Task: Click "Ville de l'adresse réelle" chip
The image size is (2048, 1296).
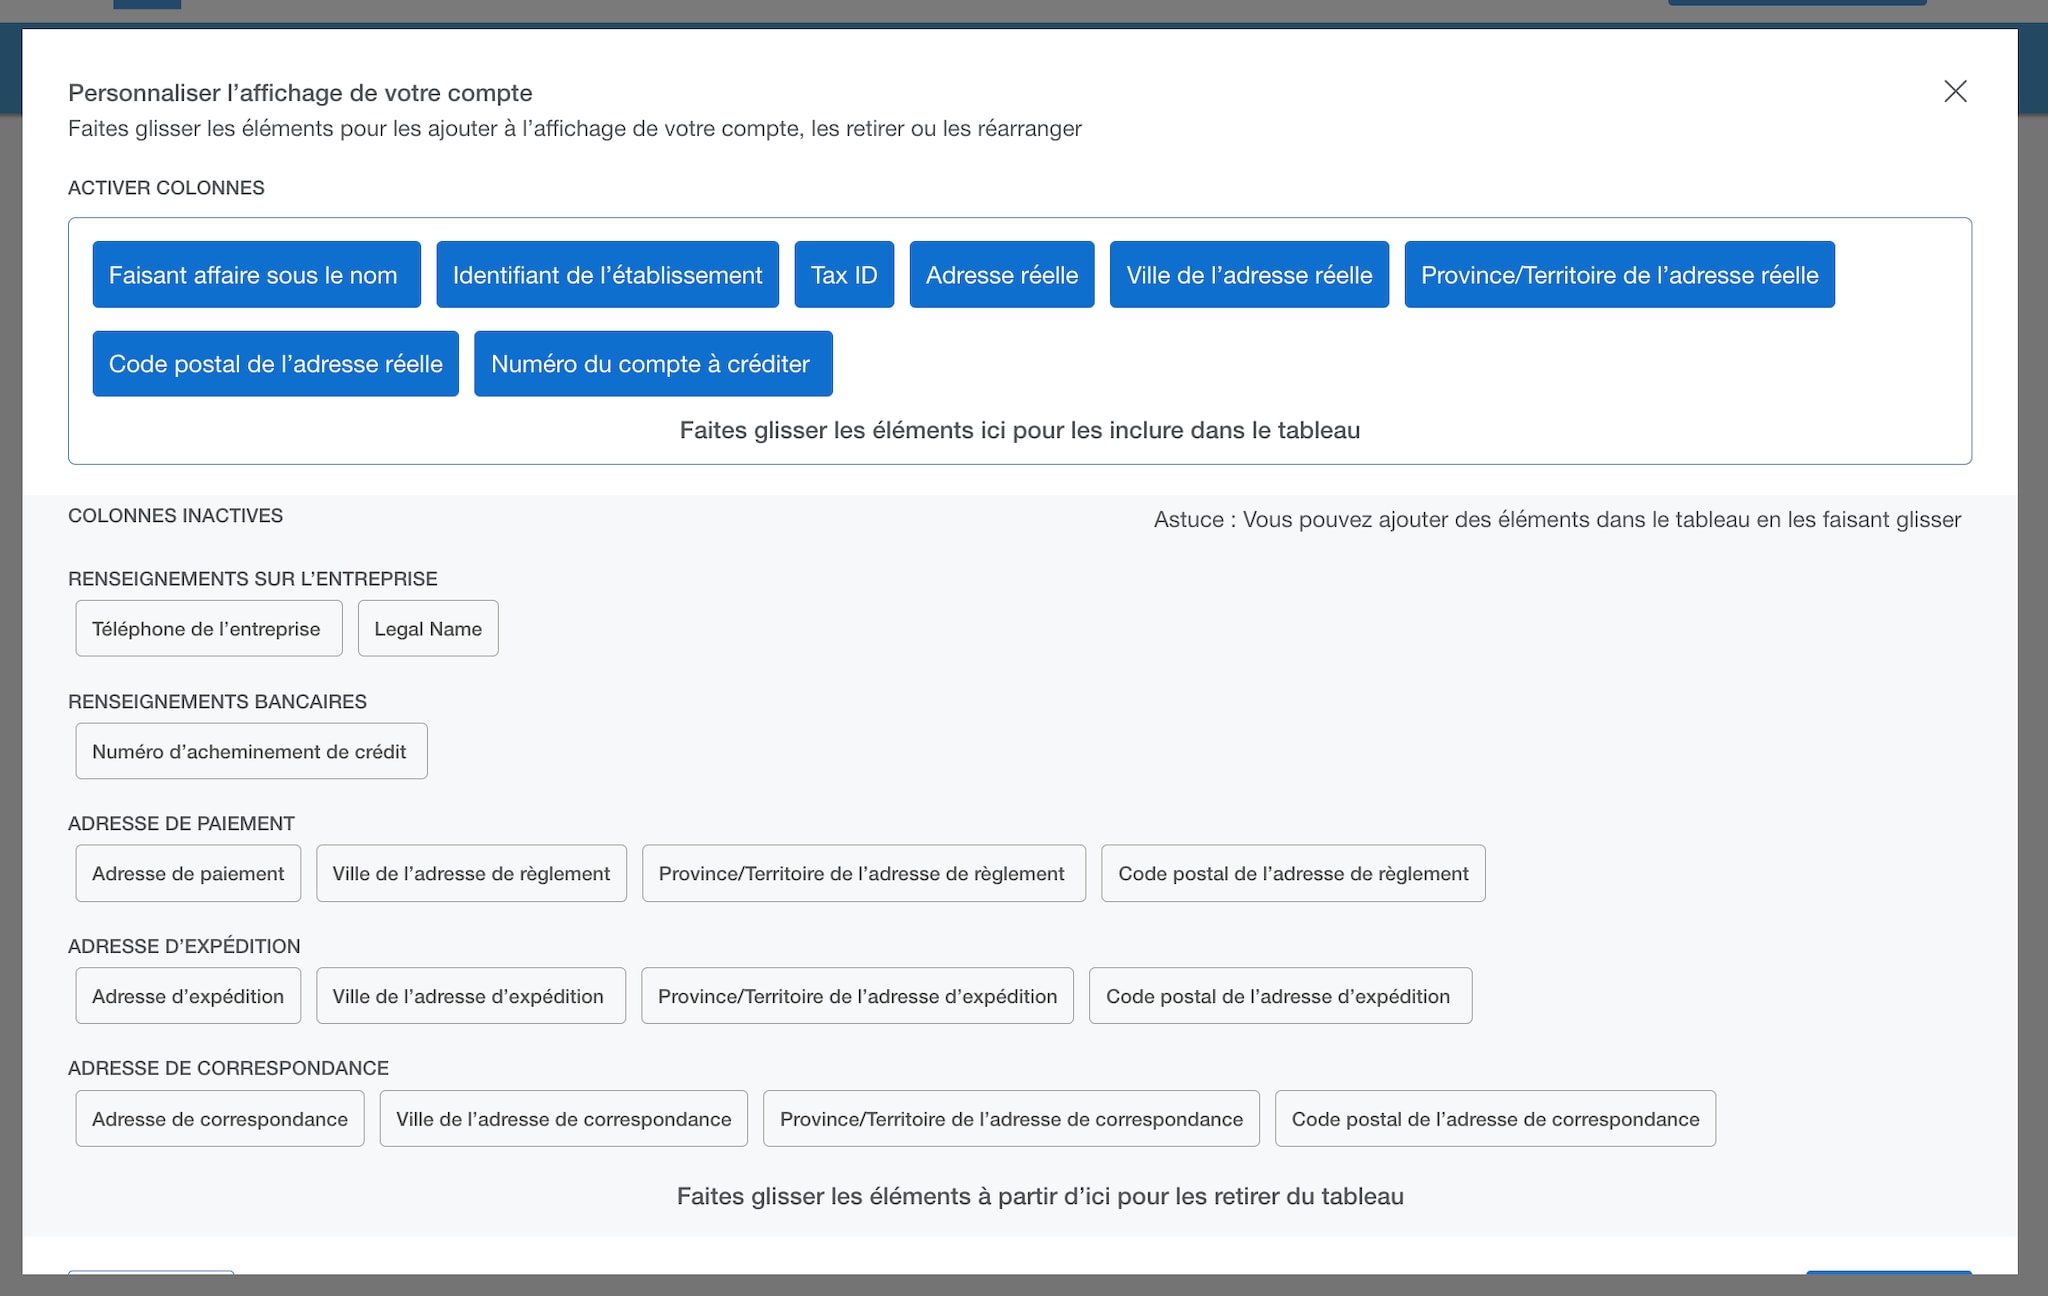Action: point(1248,274)
